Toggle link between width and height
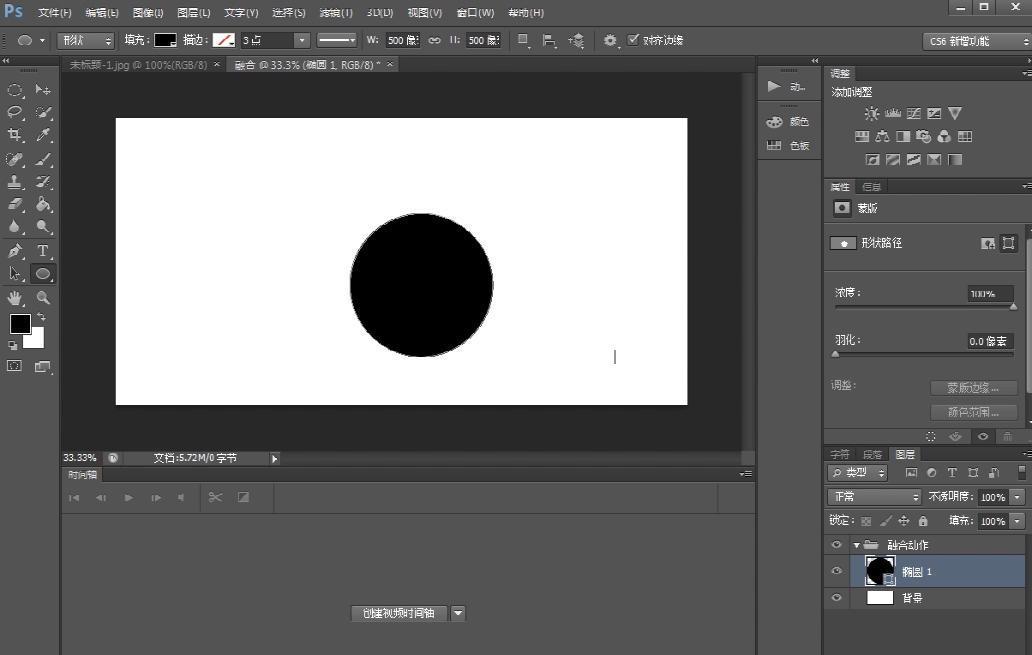This screenshot has height=655, width=1032. coord(434,40)
